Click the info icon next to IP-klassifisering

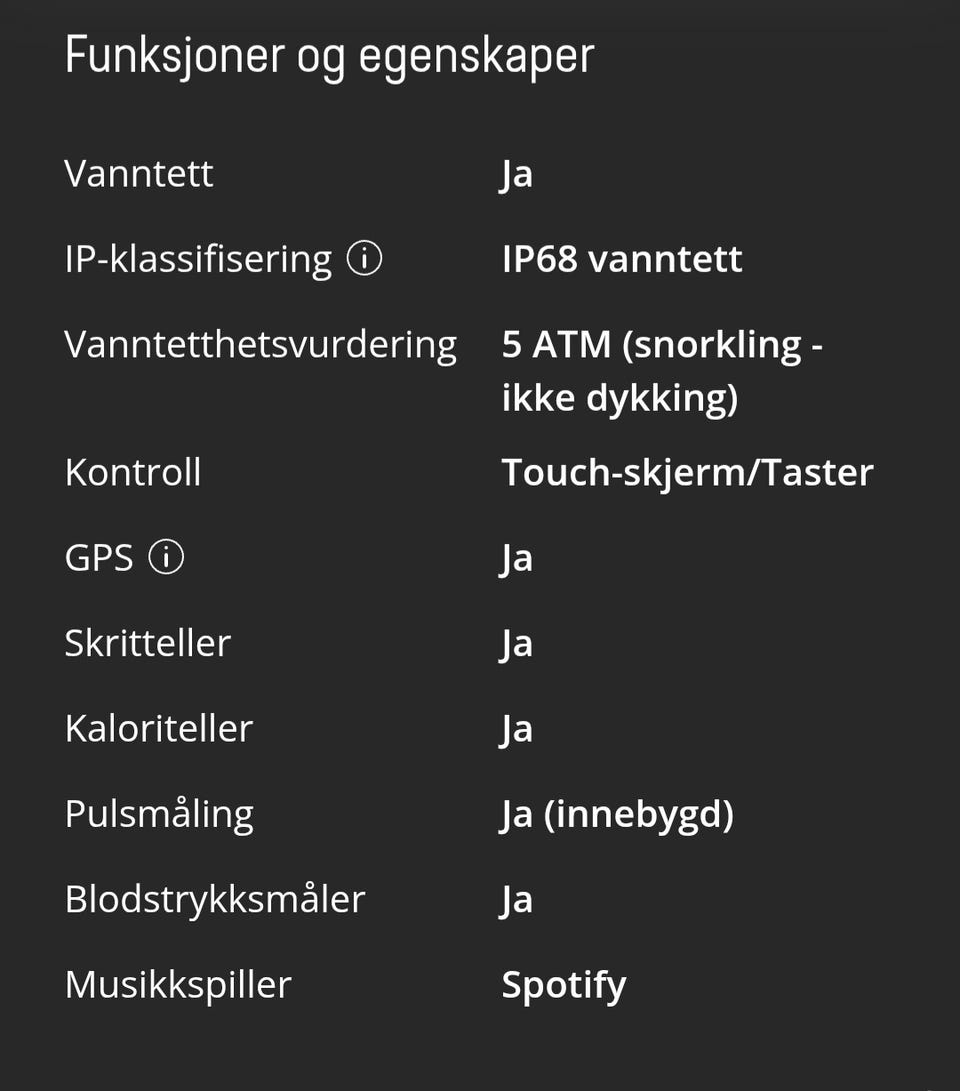[x=364, y=260]
